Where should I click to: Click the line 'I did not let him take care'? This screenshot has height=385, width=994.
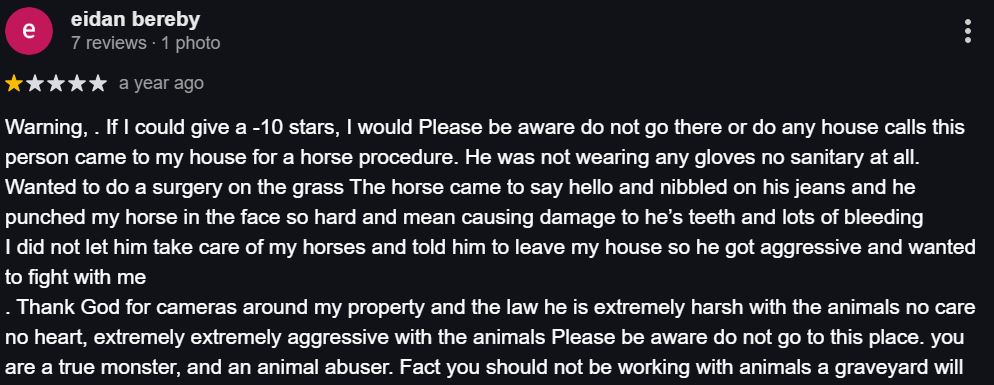click(x=490, y=247)
